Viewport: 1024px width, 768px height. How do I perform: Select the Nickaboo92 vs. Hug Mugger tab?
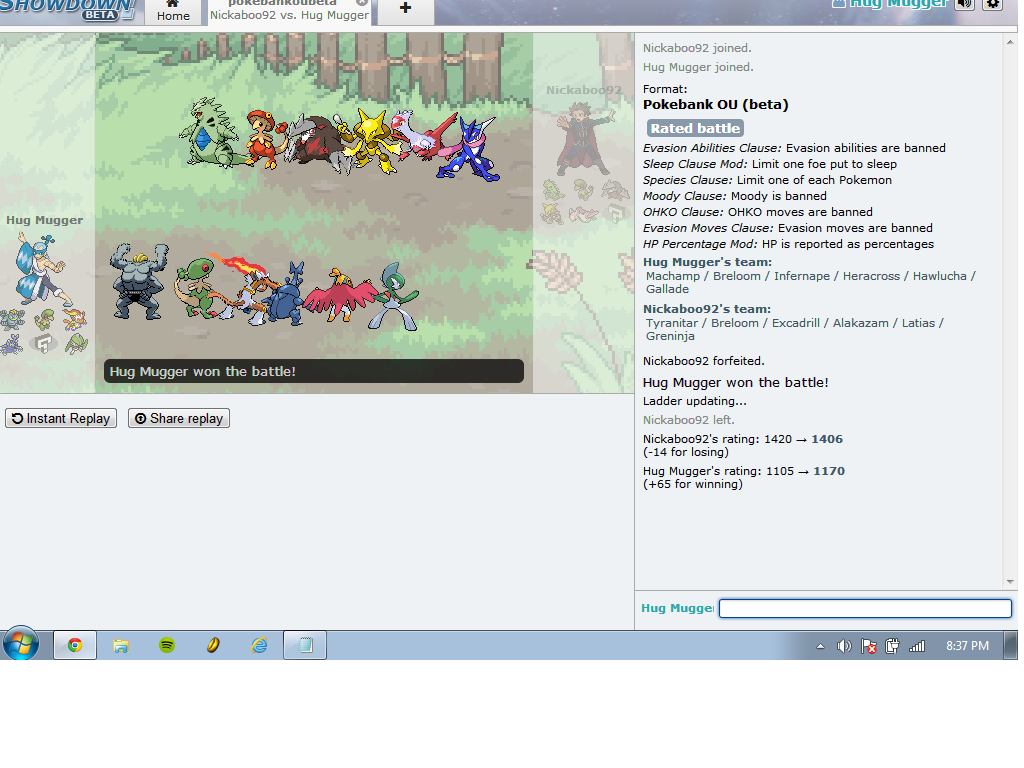pos(289,12)
